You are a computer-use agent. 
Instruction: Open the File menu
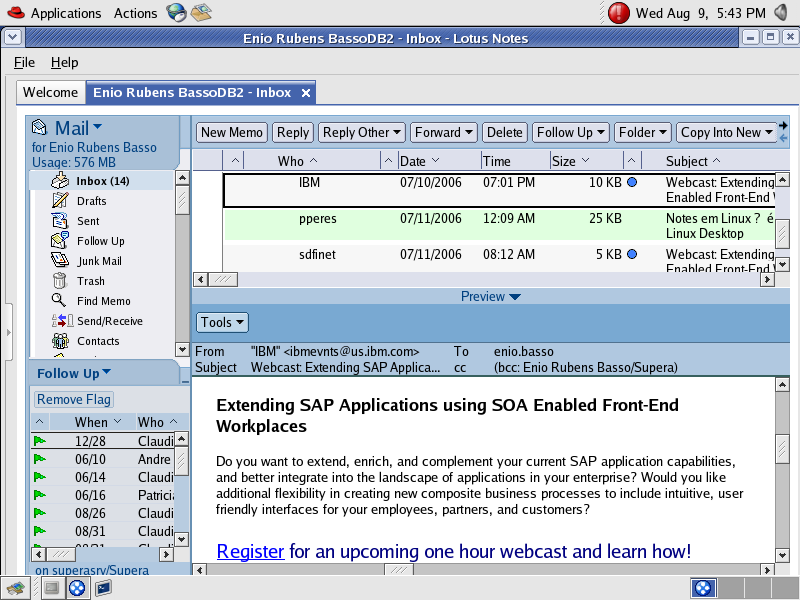pyautogui.click(x=24, y=62)
